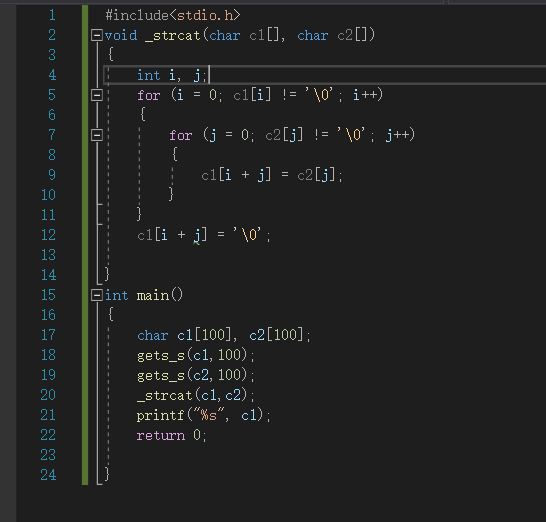
Task: Click line number 1 in the gutter
Action: pos(52,15)
